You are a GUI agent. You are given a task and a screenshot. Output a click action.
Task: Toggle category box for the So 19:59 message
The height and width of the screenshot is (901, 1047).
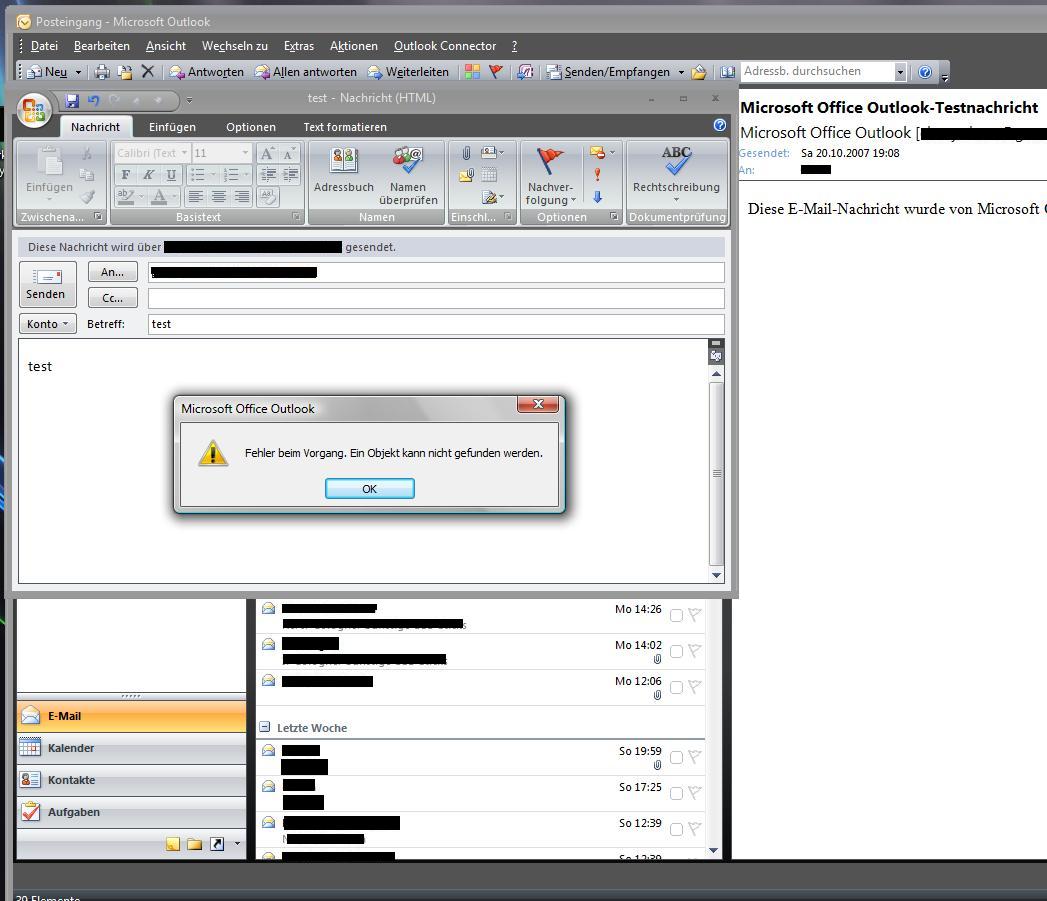[676, 757]
